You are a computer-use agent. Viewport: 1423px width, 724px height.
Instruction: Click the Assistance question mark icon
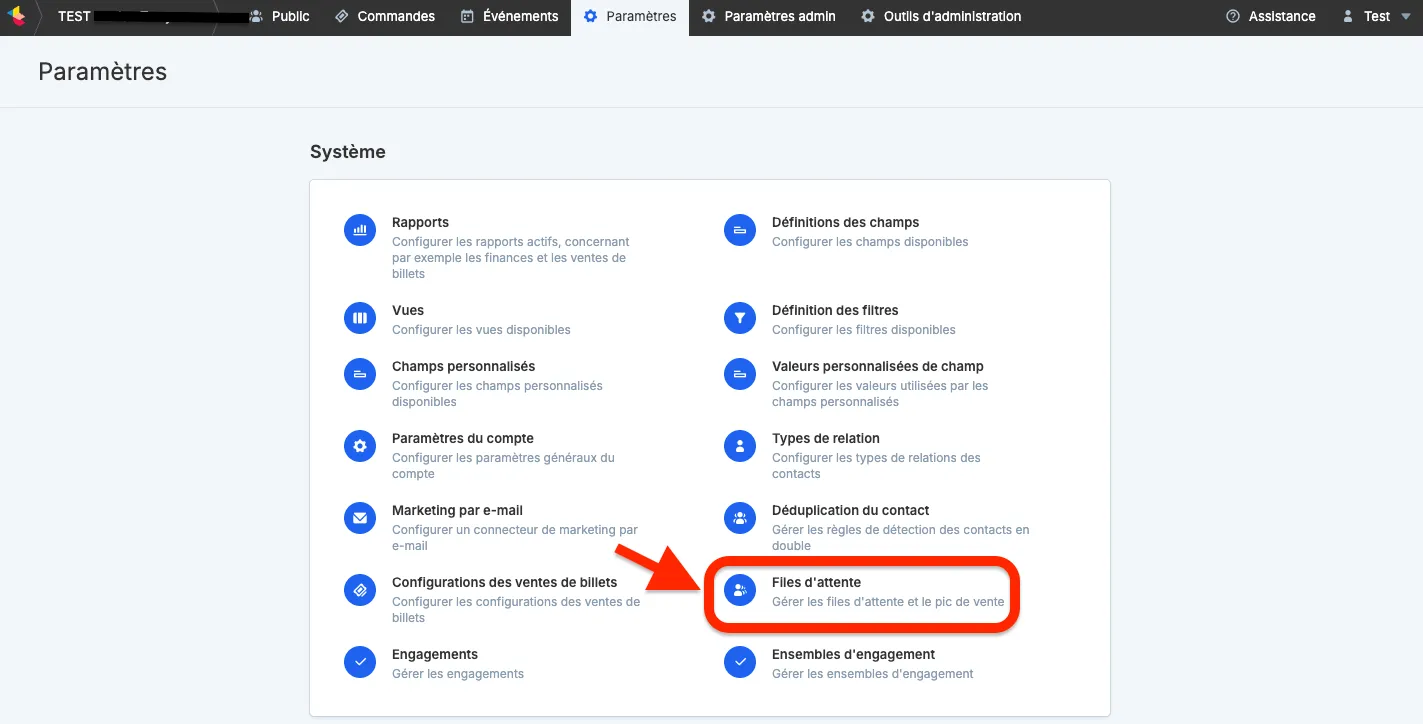click(1232, 16)
